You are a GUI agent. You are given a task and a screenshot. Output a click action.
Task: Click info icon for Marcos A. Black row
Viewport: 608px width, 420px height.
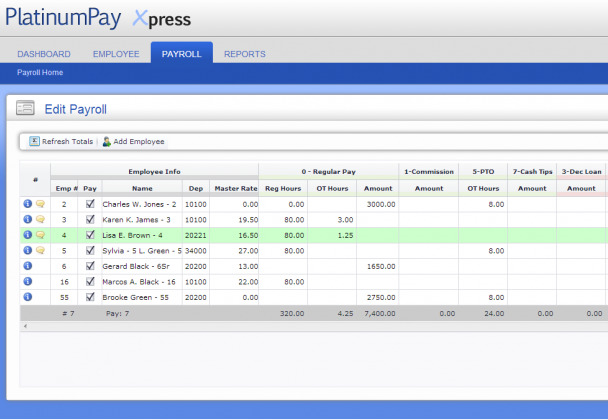click(x=28, y=281)
